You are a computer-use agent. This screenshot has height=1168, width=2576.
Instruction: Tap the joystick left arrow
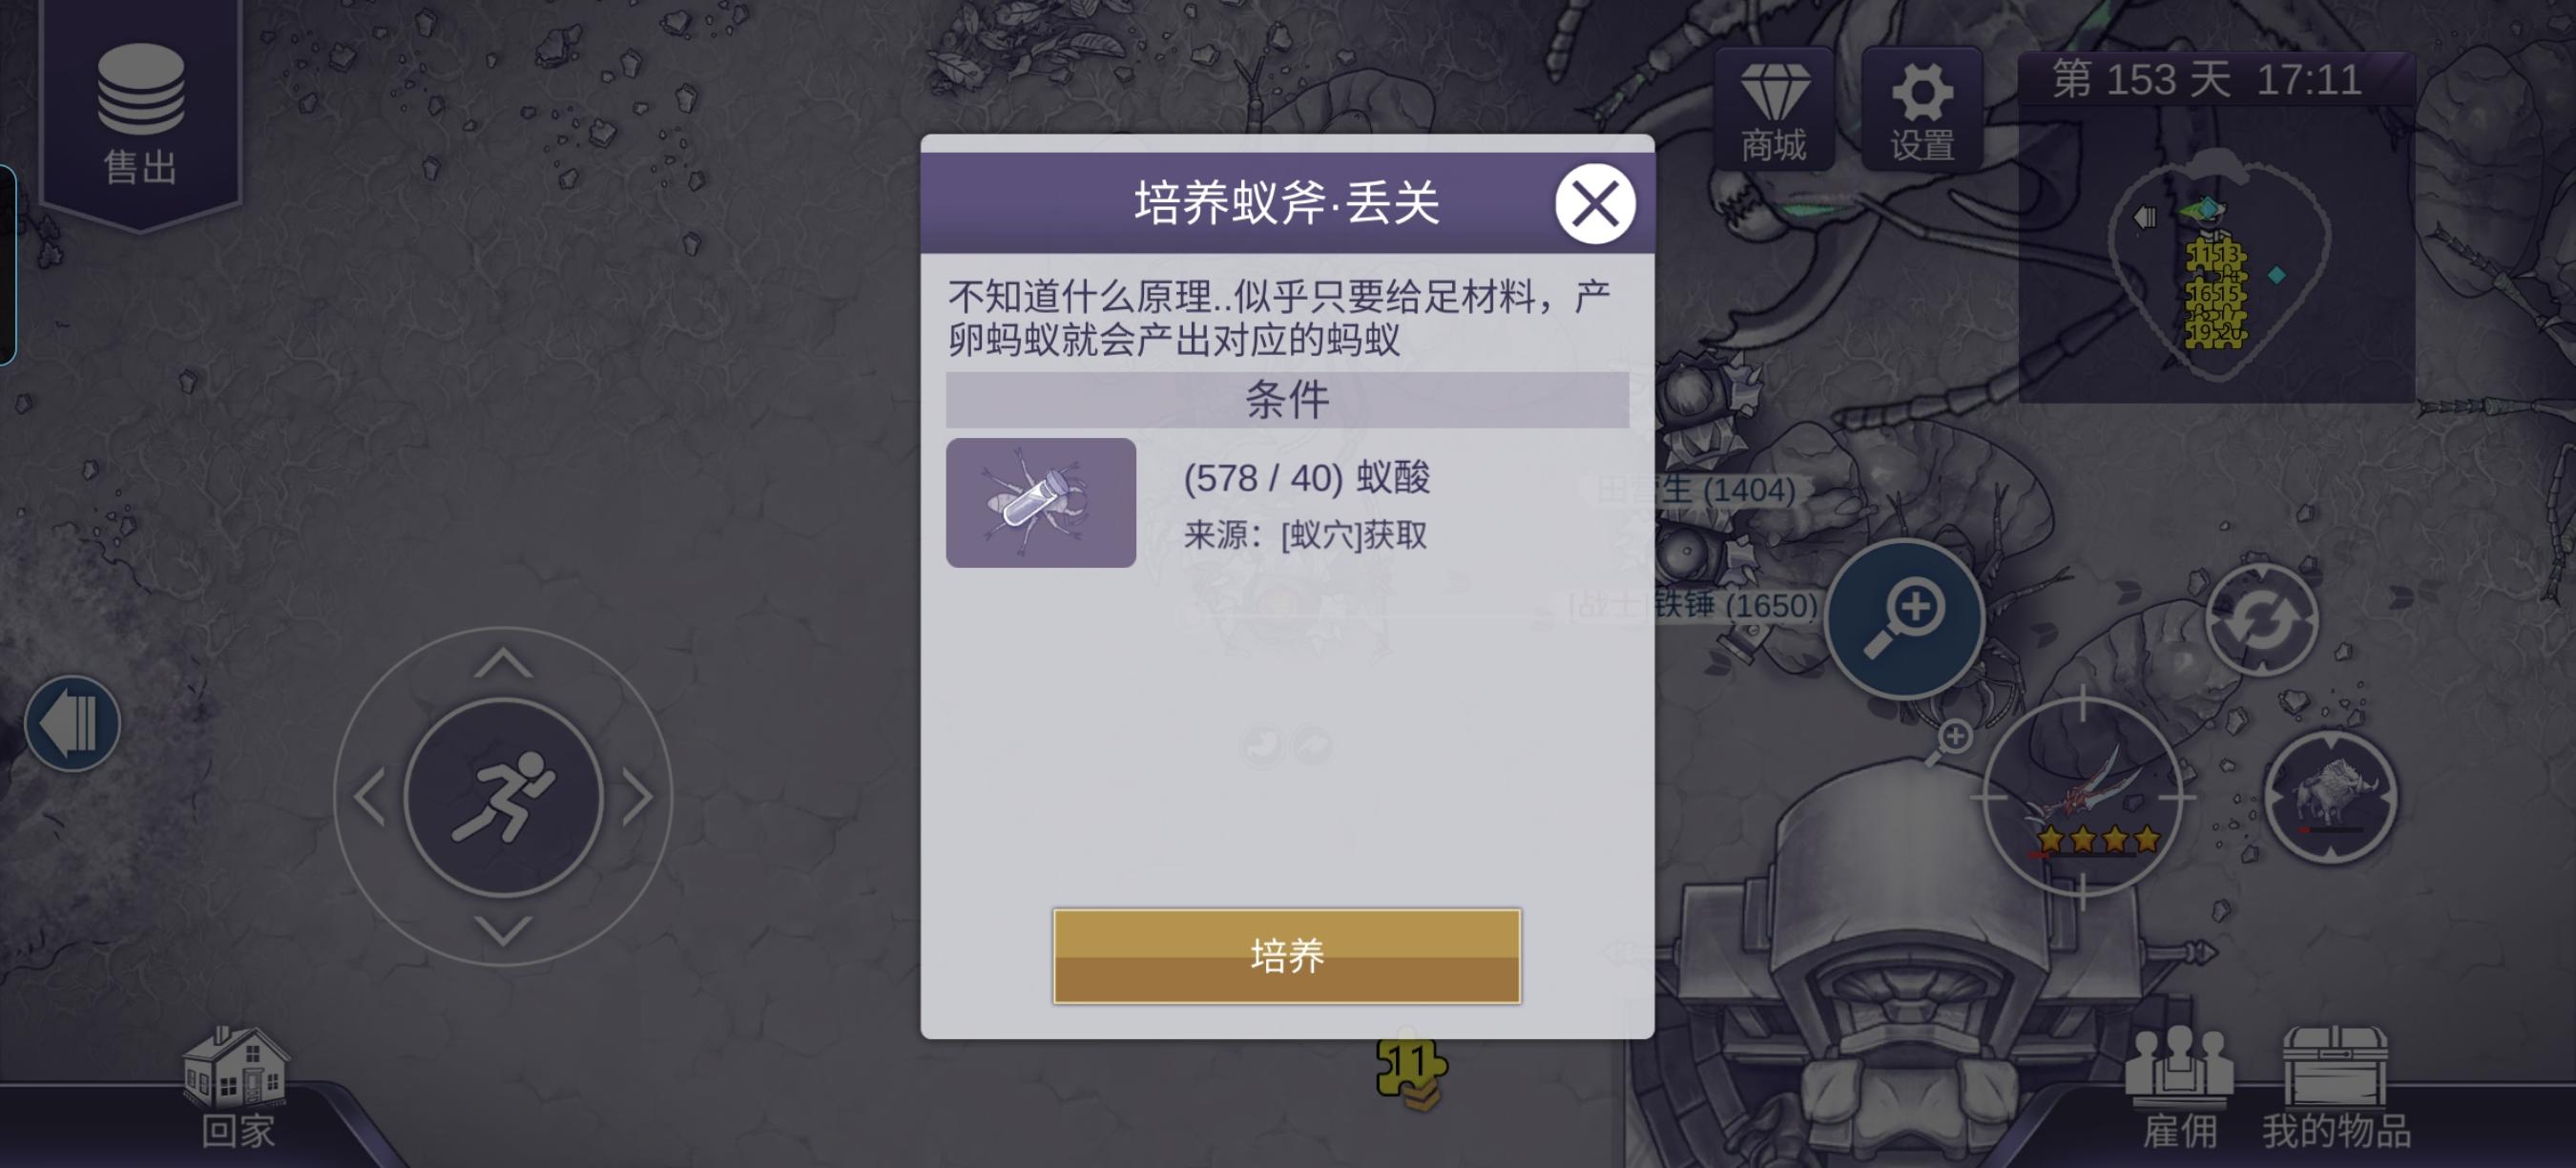click(x=369, y=797)
